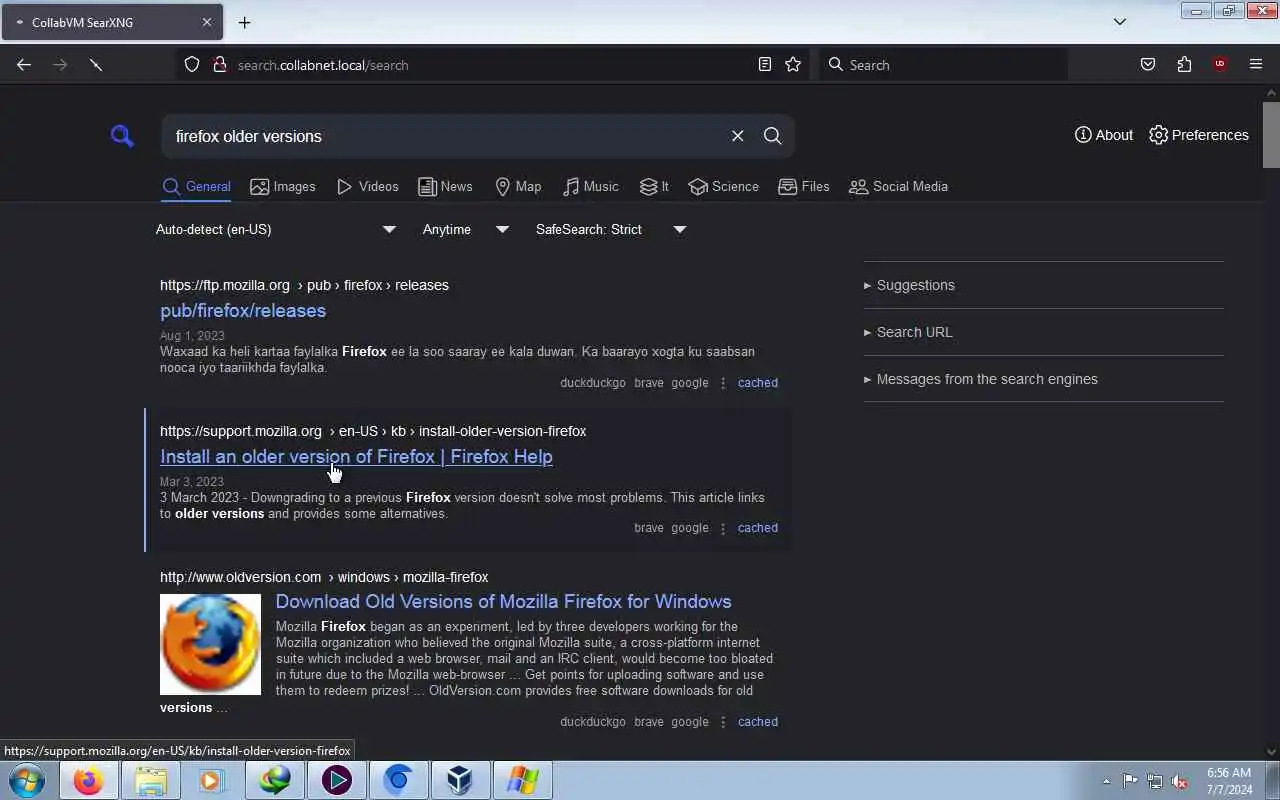This screenshot has height=800, width=1280.
Task: Open Download Old Versions of Mozilla Firefox result
Action: [x=503, y=601]
